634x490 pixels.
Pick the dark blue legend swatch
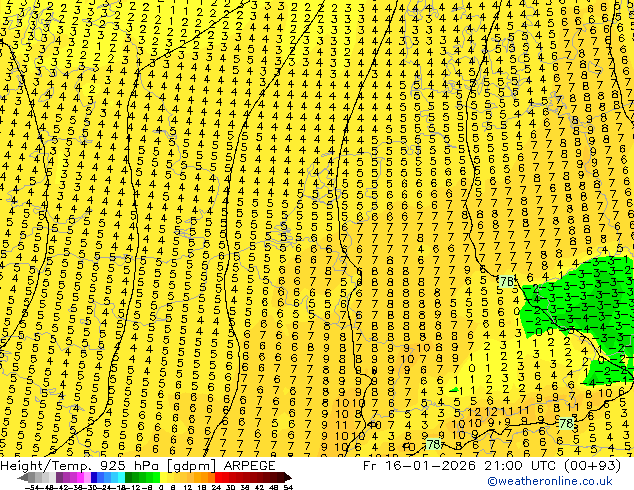94,477
